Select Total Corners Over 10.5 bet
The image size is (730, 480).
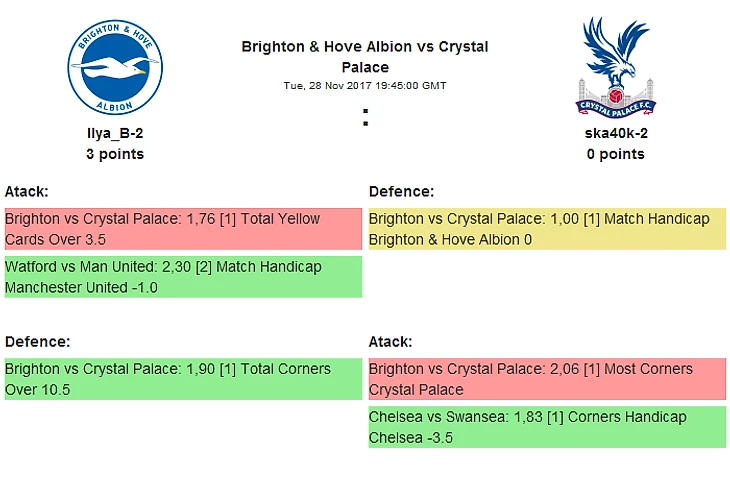(x=181, y=379)
